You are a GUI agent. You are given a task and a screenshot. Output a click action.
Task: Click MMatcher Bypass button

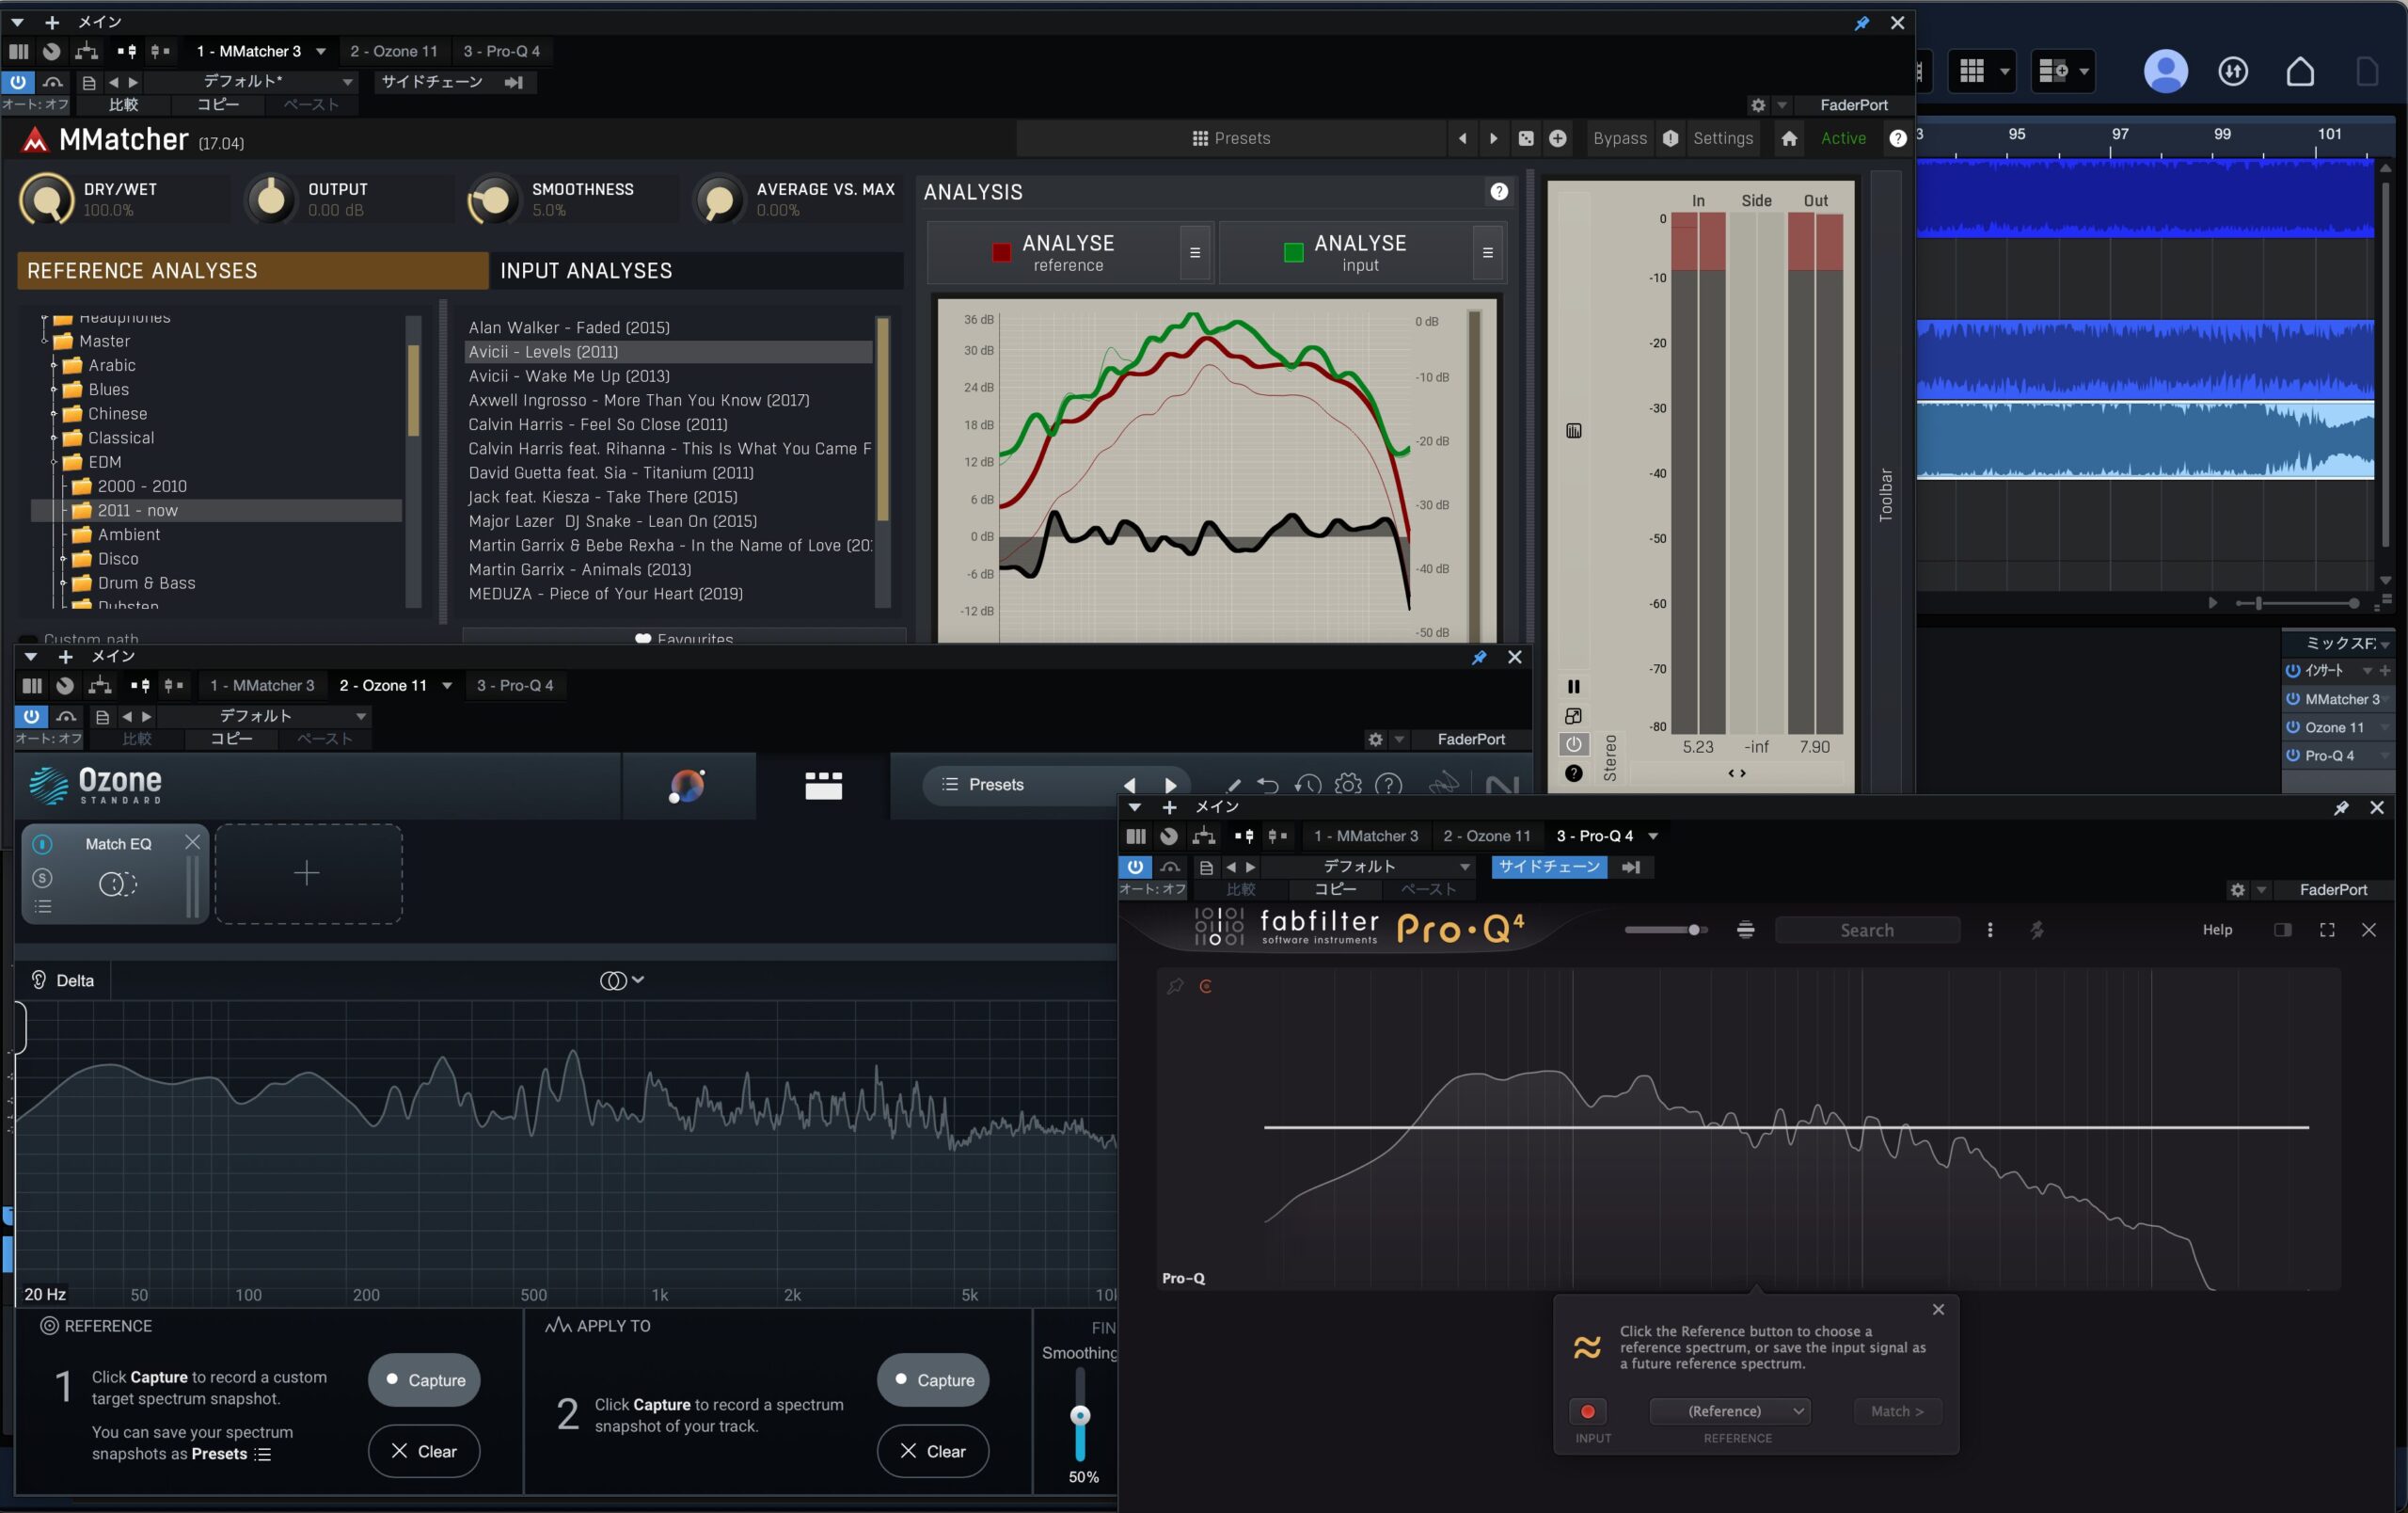[1620, 139]
